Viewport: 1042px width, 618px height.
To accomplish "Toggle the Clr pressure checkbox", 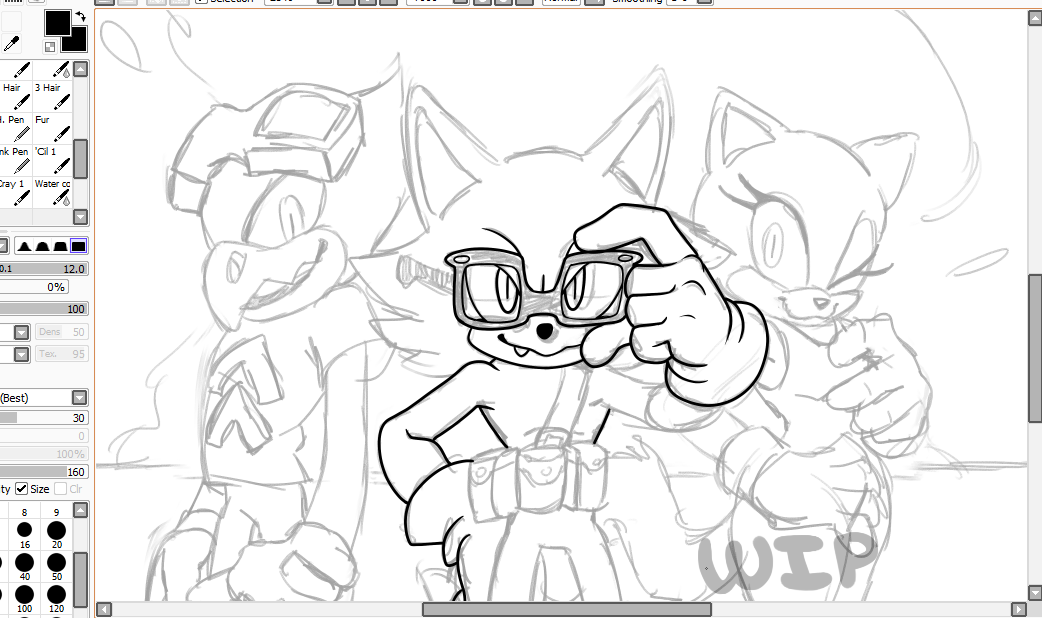I will point(60,489).
